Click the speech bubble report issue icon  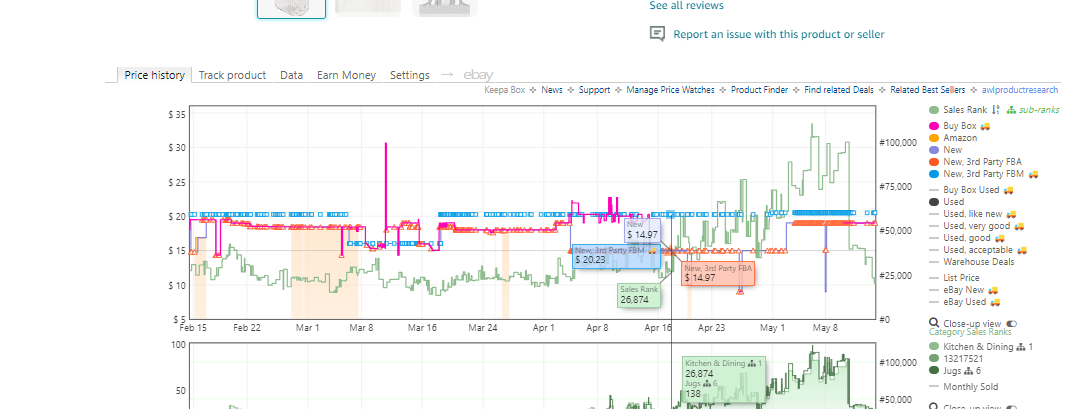tap(657, 33)
